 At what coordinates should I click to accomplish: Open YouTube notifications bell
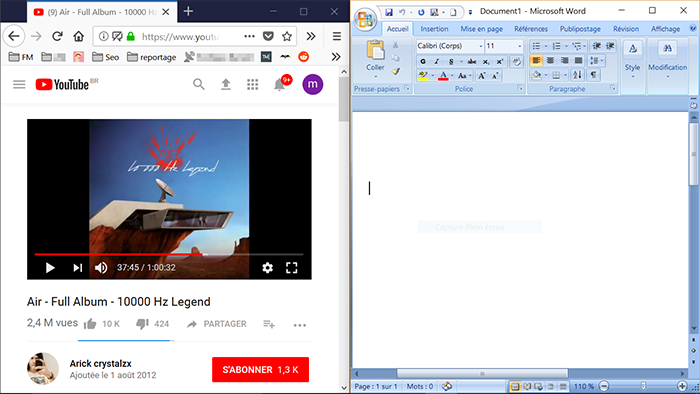coord(279,84)
